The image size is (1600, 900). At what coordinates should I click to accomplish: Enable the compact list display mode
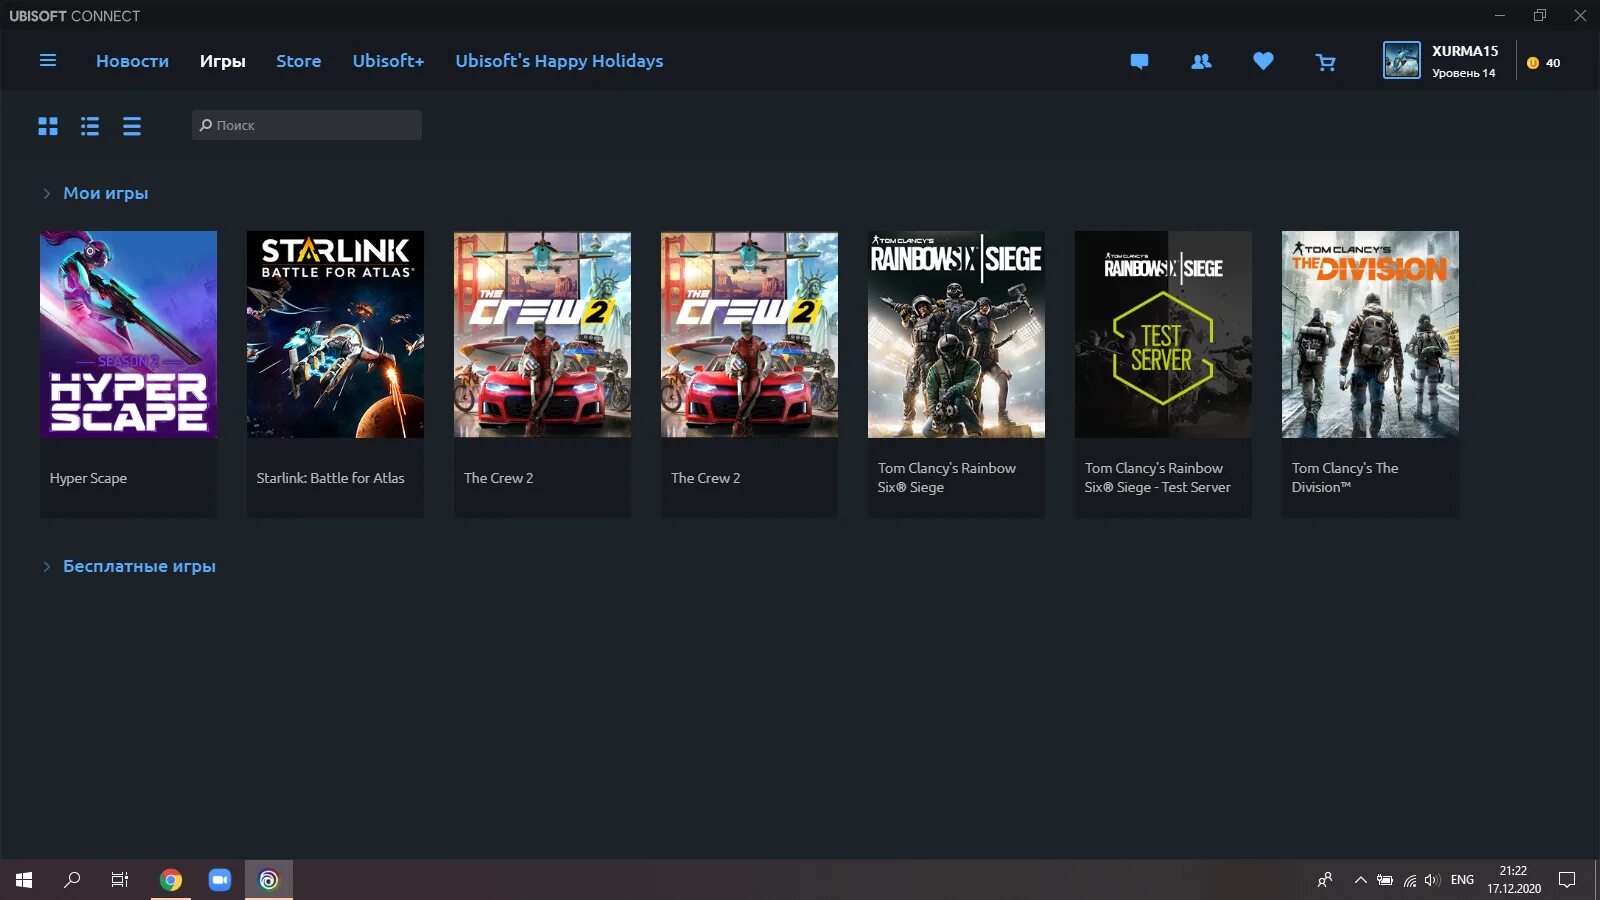click(x=131, y=125)
